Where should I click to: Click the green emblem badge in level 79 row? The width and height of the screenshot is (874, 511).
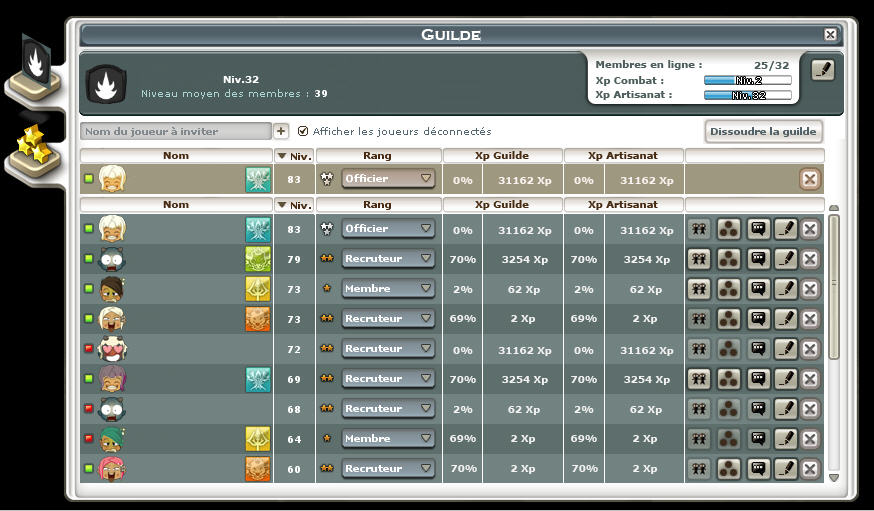258,259
